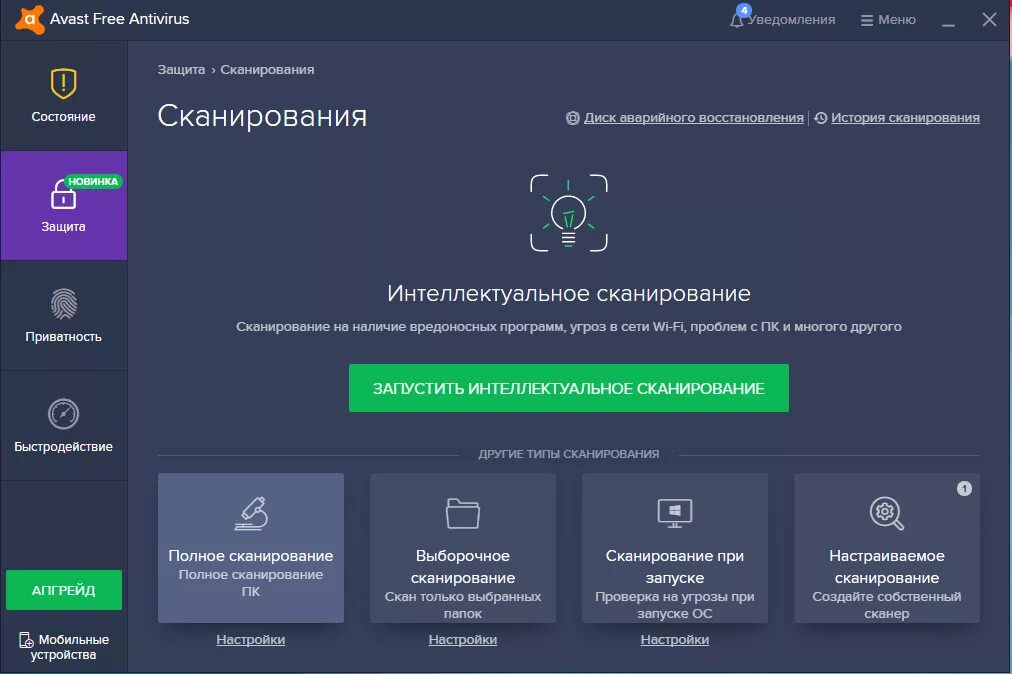The height and width of the screenshot is (674, 1012).
Task: Open Мобильные устройства link
Action: [x=64, y=647]
